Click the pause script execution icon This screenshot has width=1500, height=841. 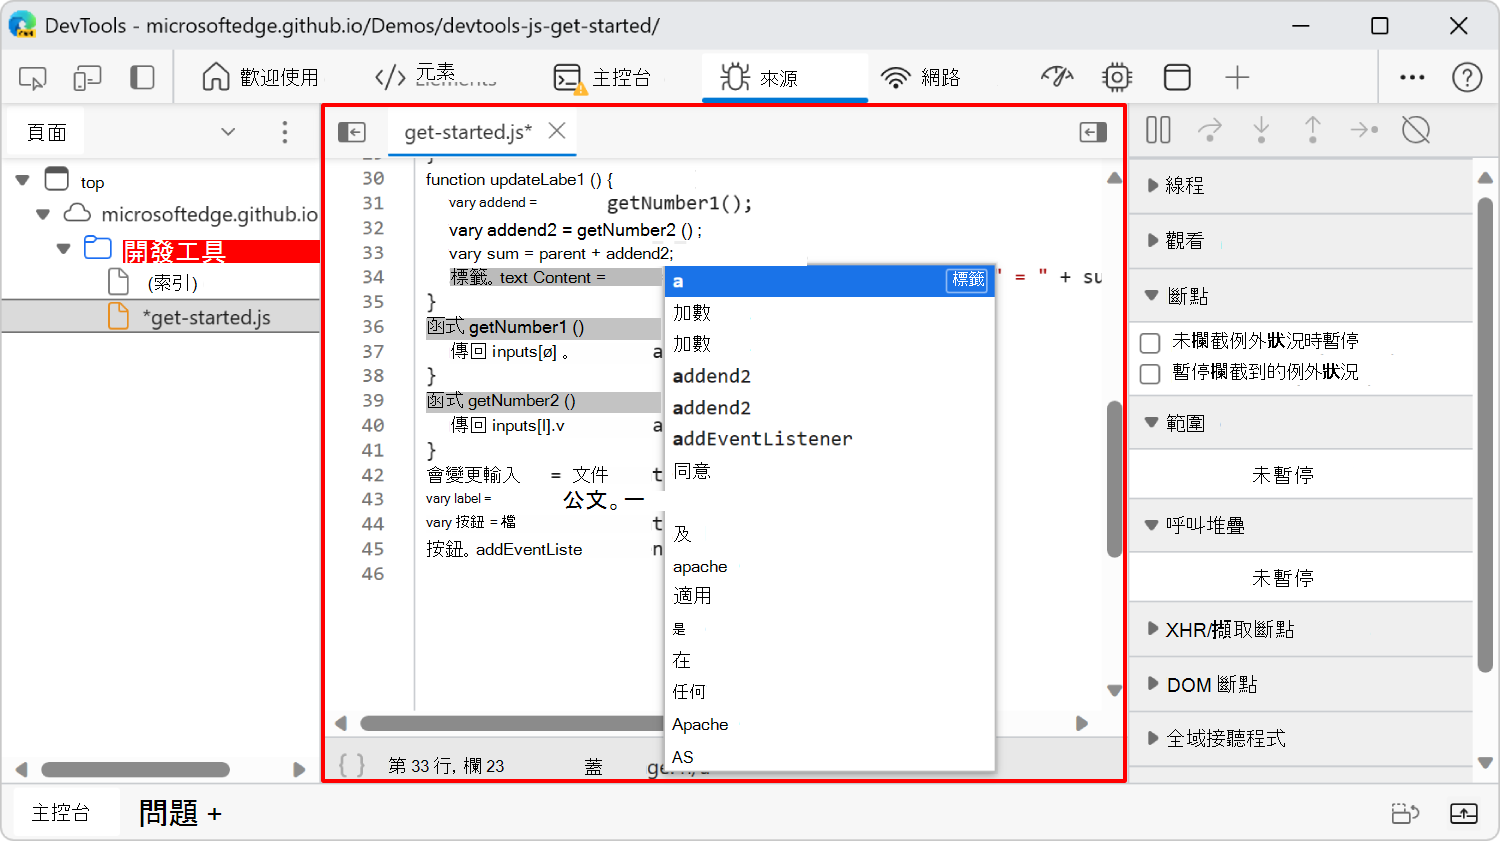pyautogui.click(x=1157, y=130)
